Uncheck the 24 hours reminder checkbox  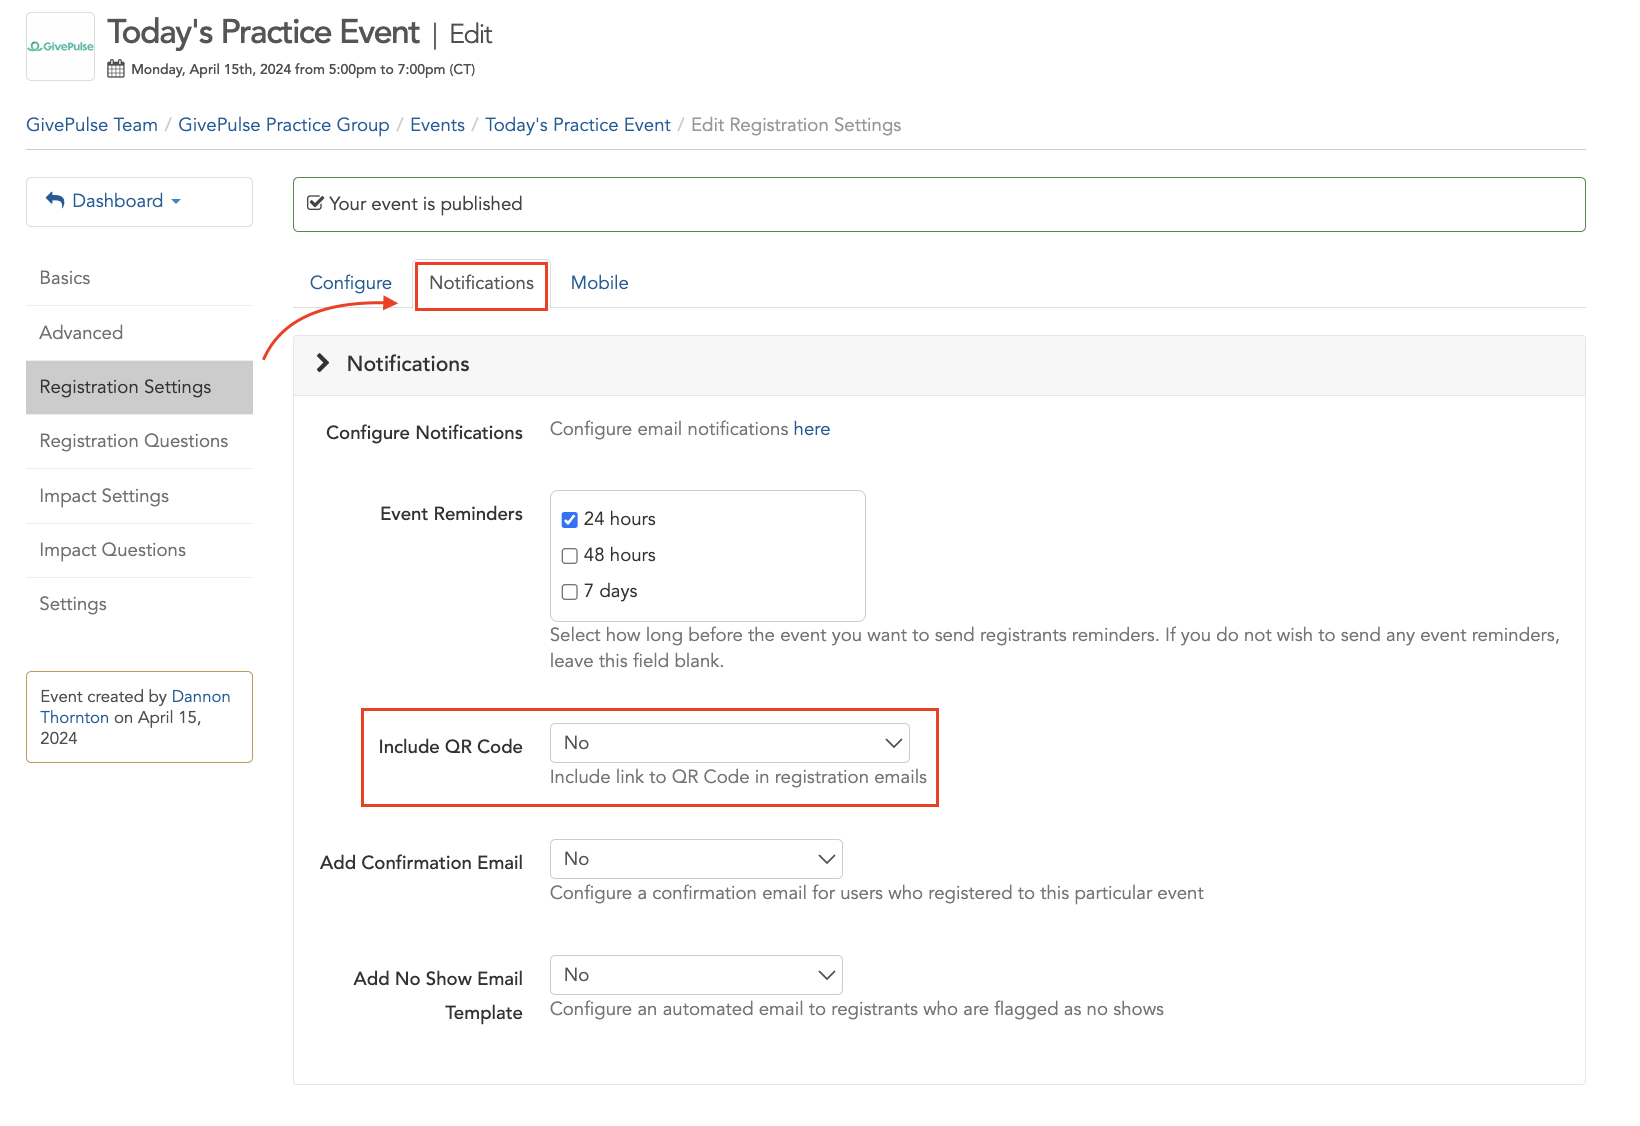pyautogui.click(x=570, y=519)
